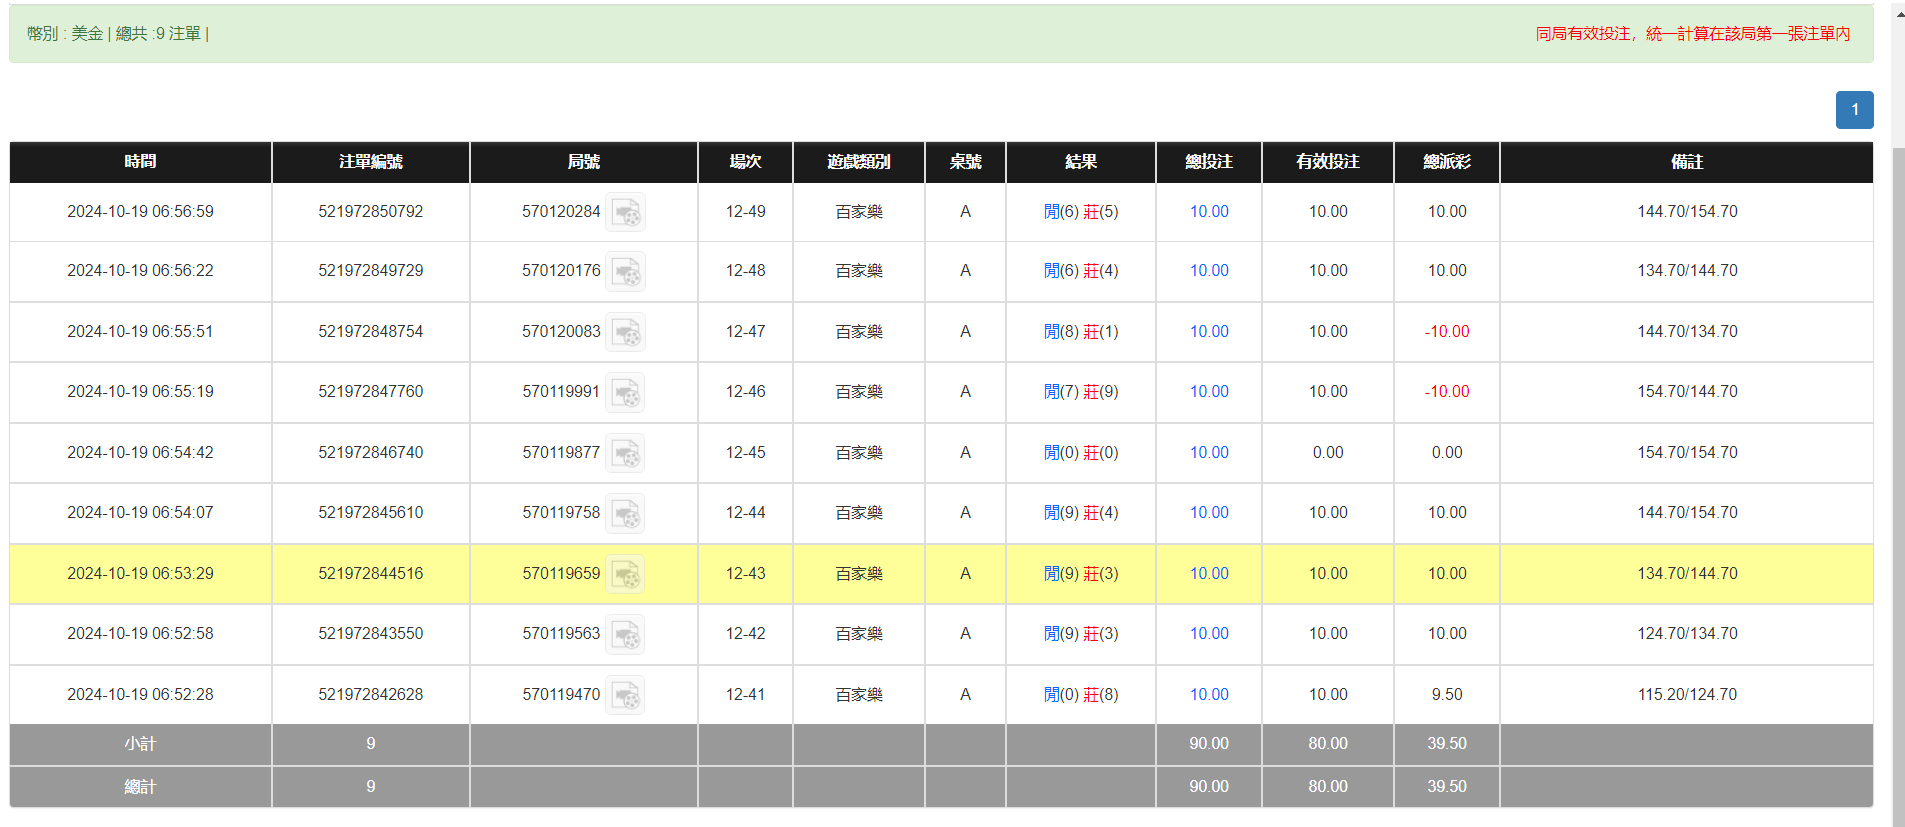
Task: Open replay icon for round 570119991
Action: 626,392
